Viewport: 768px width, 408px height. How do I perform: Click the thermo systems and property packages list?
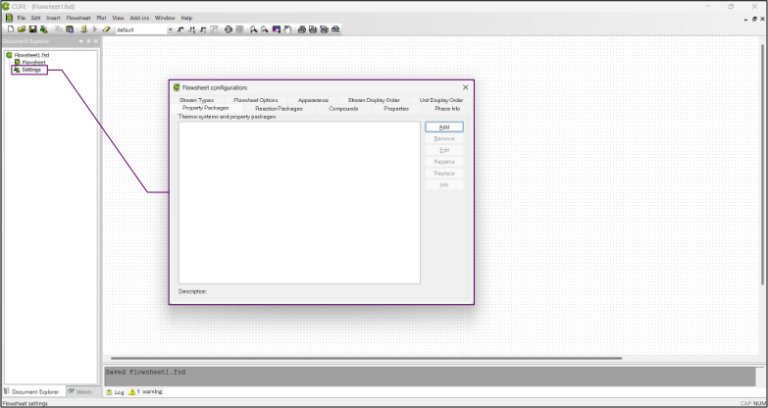(299, 203)
